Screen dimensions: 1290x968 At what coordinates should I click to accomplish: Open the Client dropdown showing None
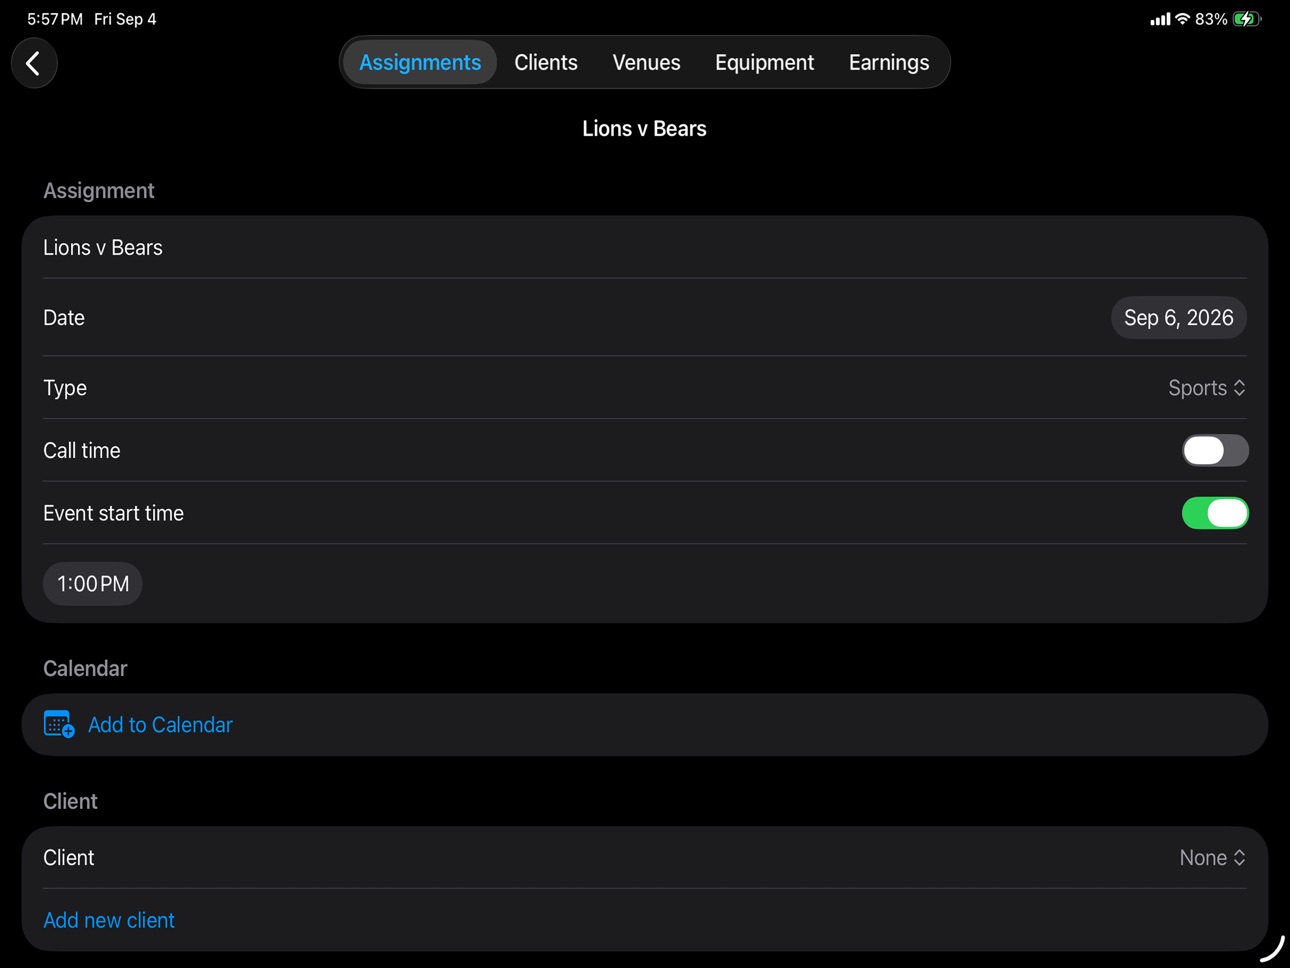click(x=1212, y=858)
